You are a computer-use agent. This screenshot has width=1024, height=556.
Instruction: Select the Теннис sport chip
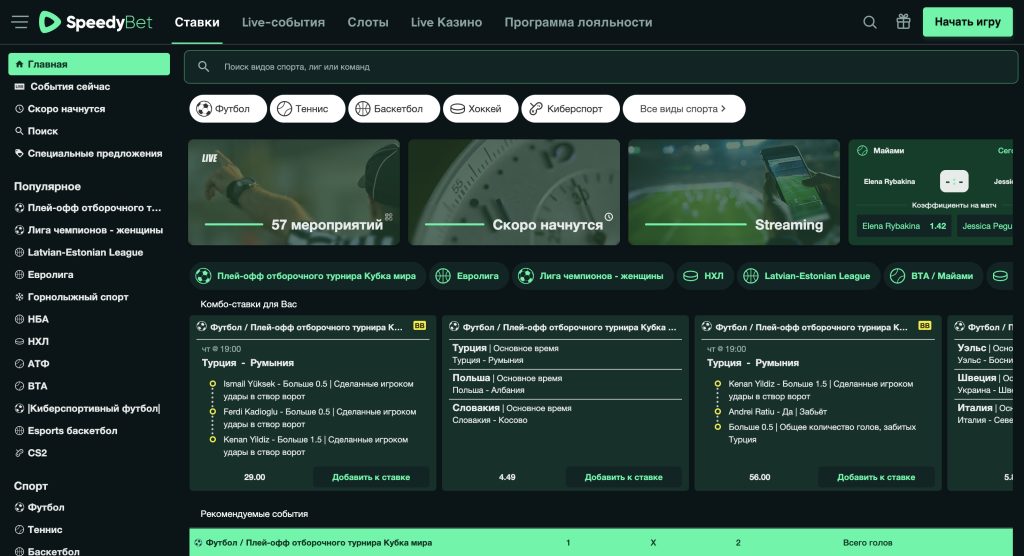307,108
